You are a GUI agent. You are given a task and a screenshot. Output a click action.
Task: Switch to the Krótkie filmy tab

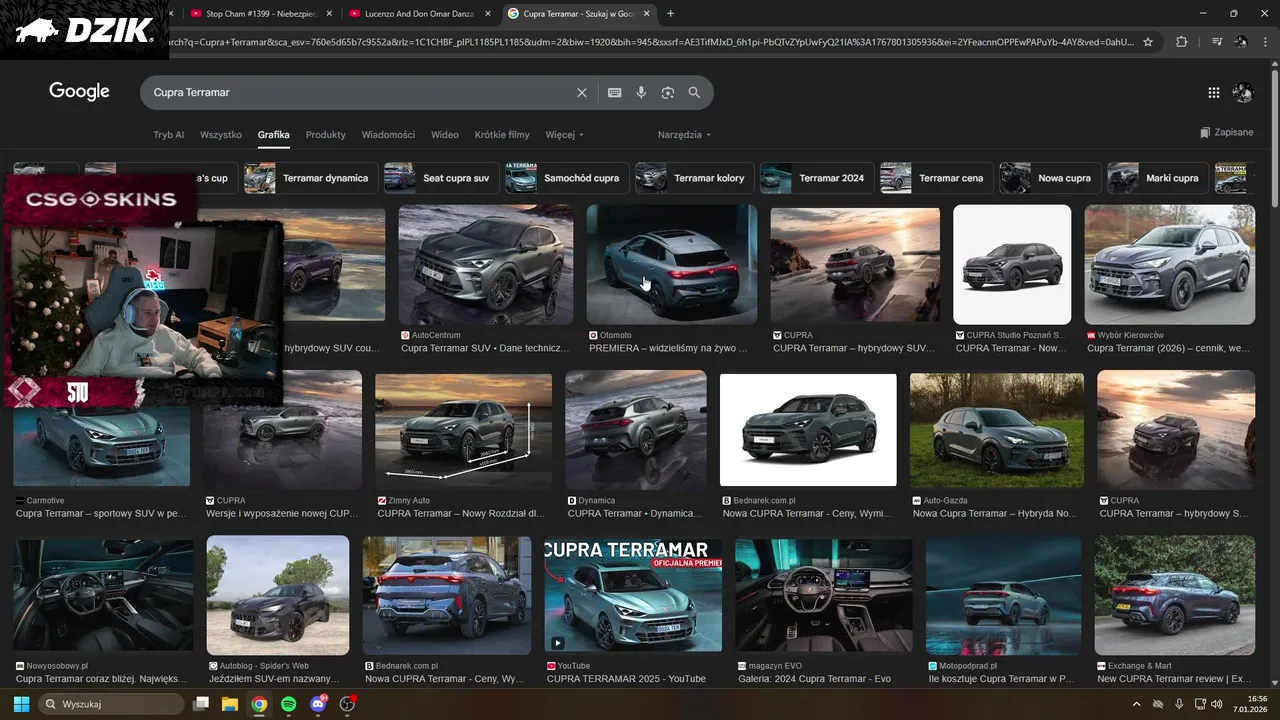[x=502, y=135]
